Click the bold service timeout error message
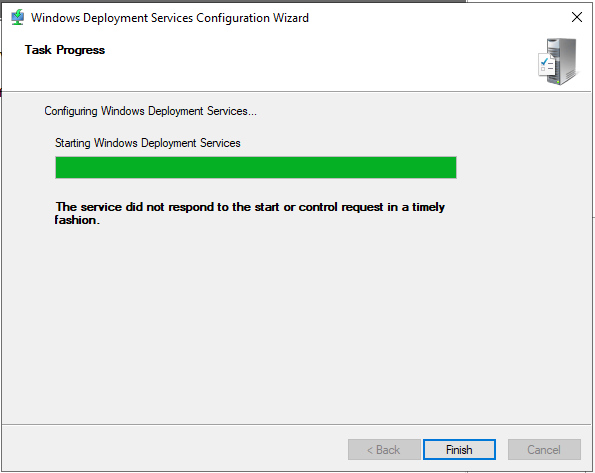Screen dimensions: 595x473 [250, 213]
